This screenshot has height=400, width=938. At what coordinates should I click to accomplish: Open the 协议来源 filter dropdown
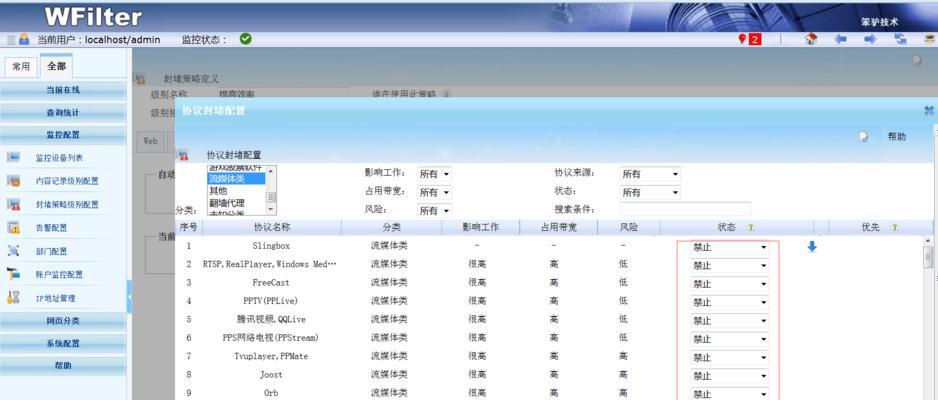[x=650, y=174]
